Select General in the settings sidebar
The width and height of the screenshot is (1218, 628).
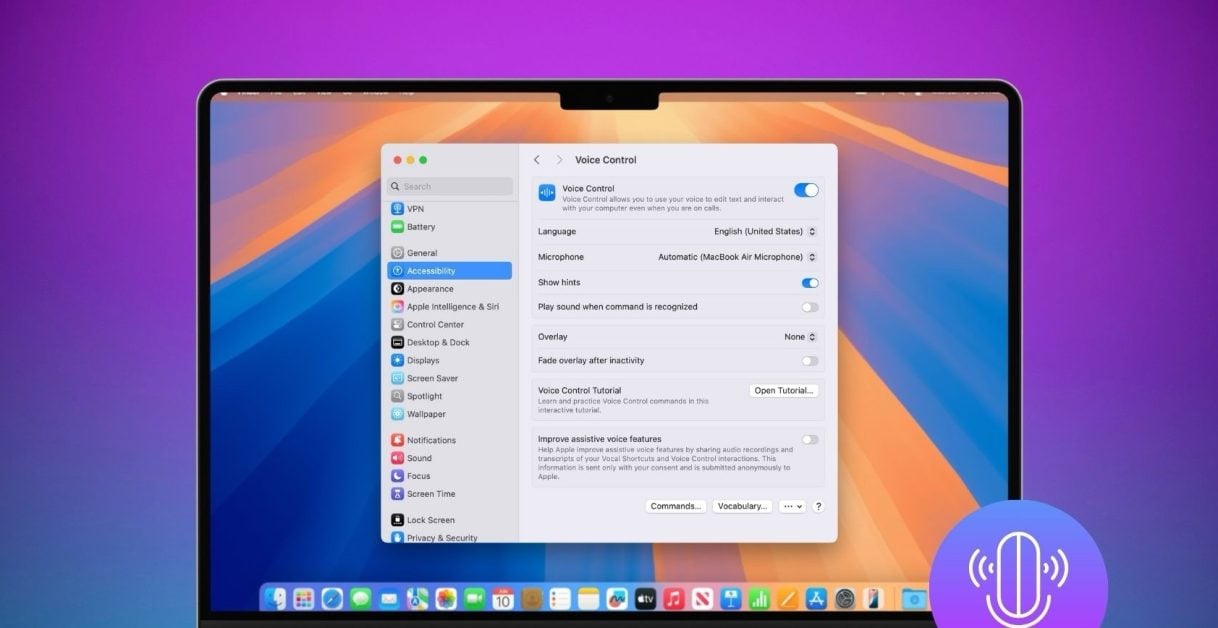(449, 253)
